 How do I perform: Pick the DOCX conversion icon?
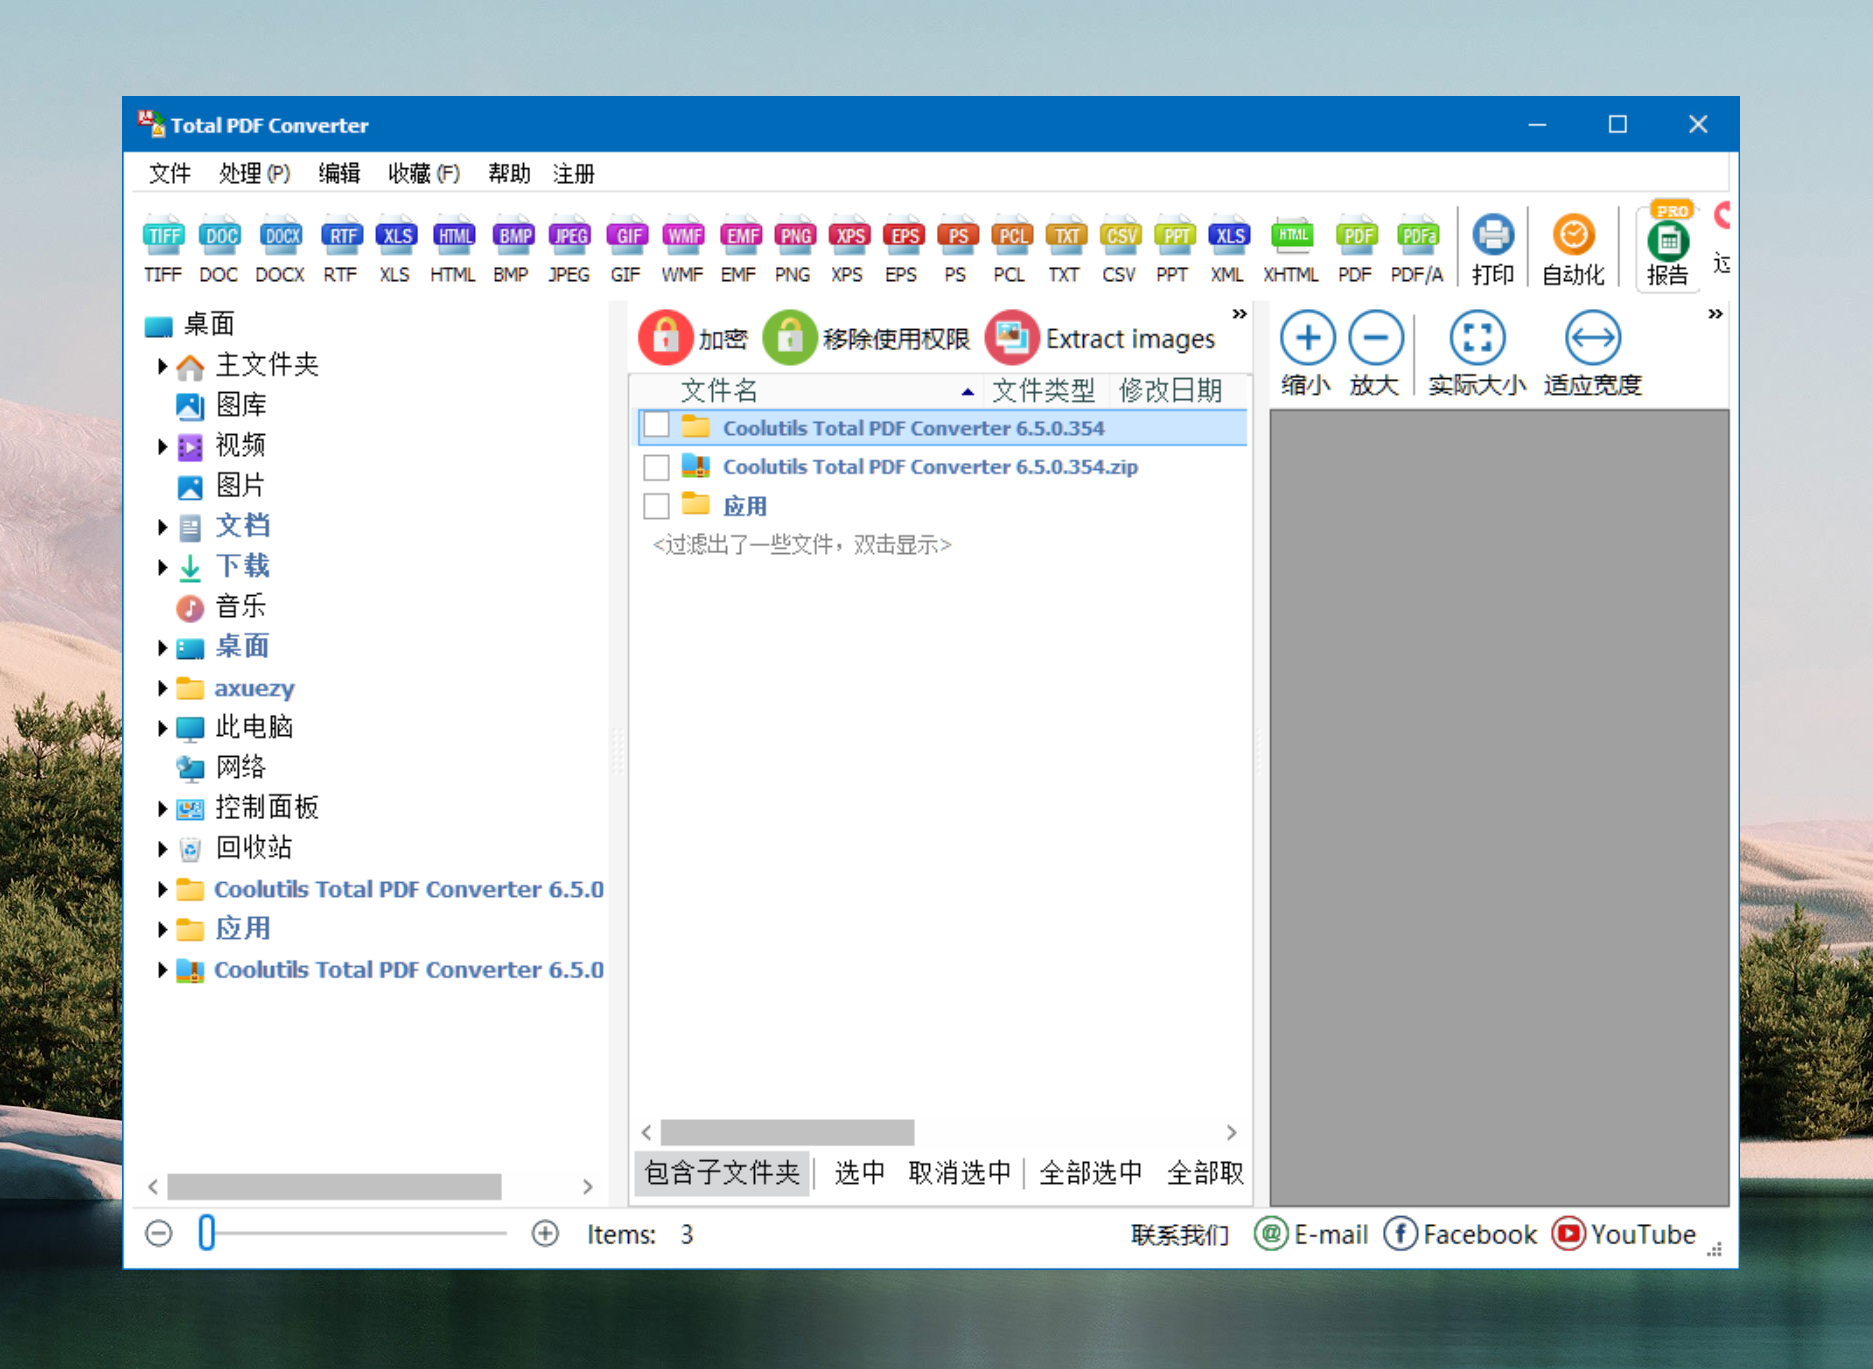click(x=280, y=248)
